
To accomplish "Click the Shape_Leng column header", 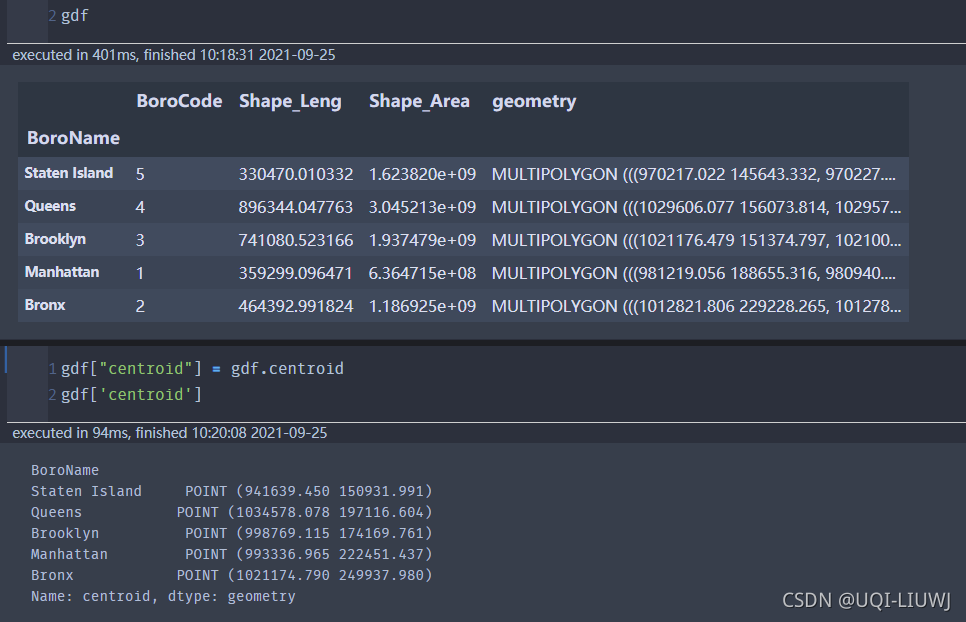I will coord(290,101).
